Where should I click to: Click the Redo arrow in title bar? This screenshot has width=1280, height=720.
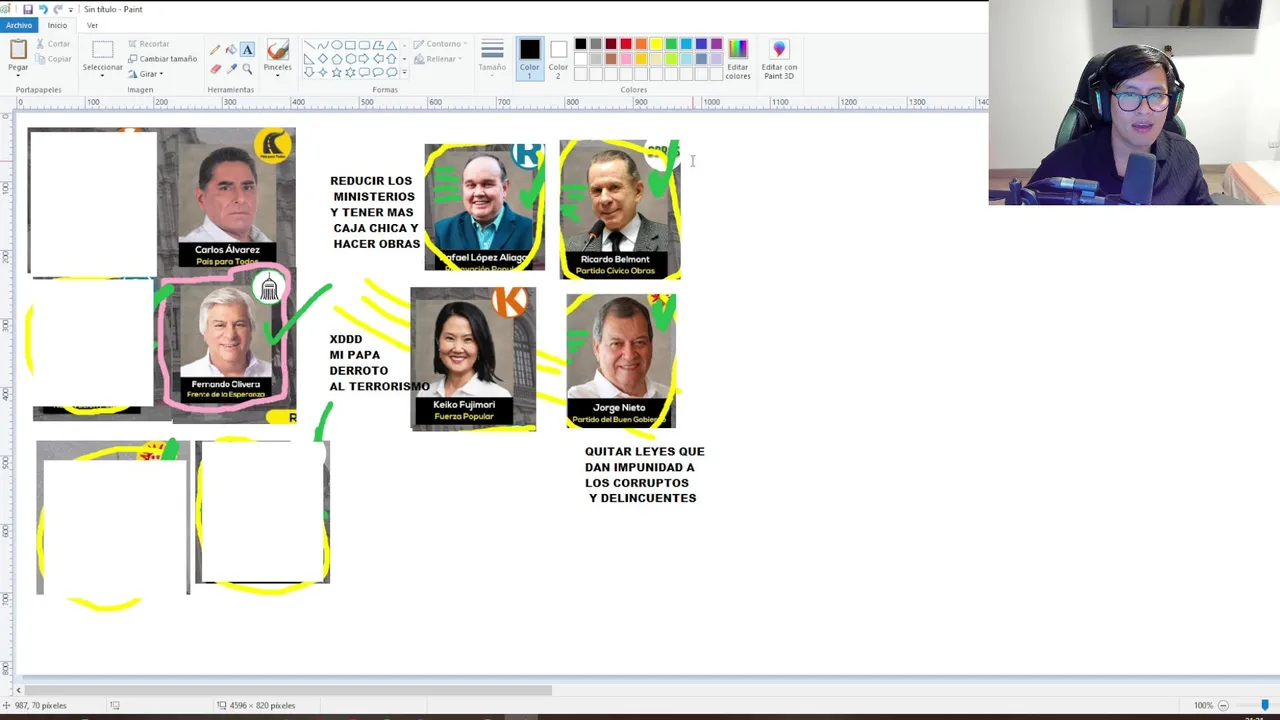point(57,9)
